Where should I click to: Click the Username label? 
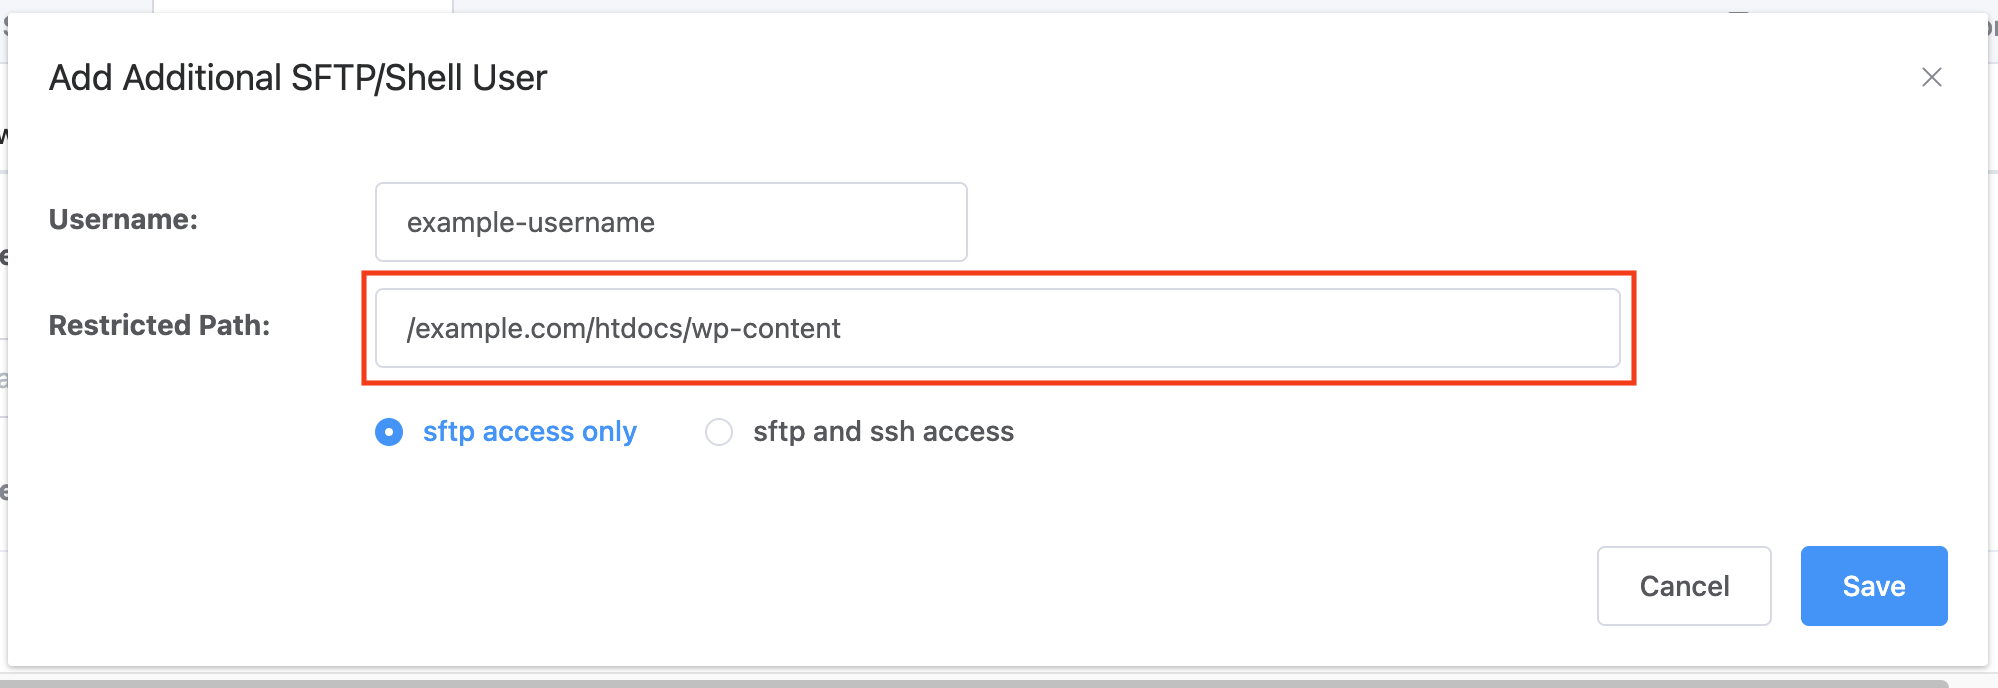pyautogui.click(x=123, y=220)
